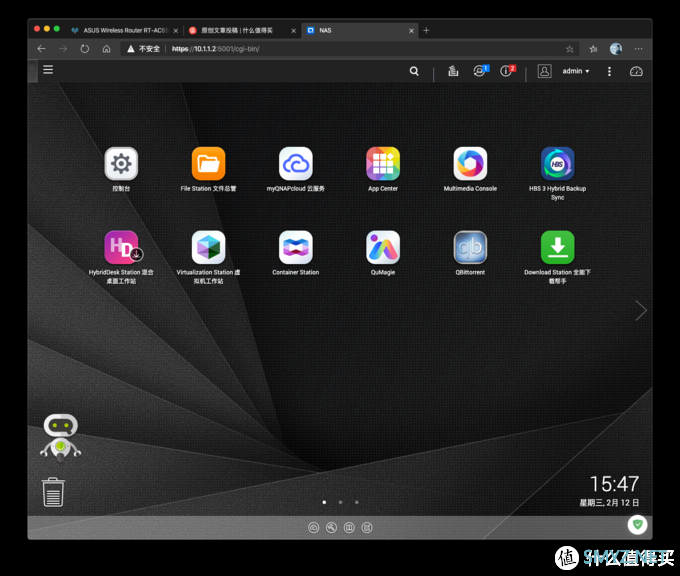Bookmark page with star icon
The width and height of the screenshot is (680, 576).
click(x=570, y=49)
